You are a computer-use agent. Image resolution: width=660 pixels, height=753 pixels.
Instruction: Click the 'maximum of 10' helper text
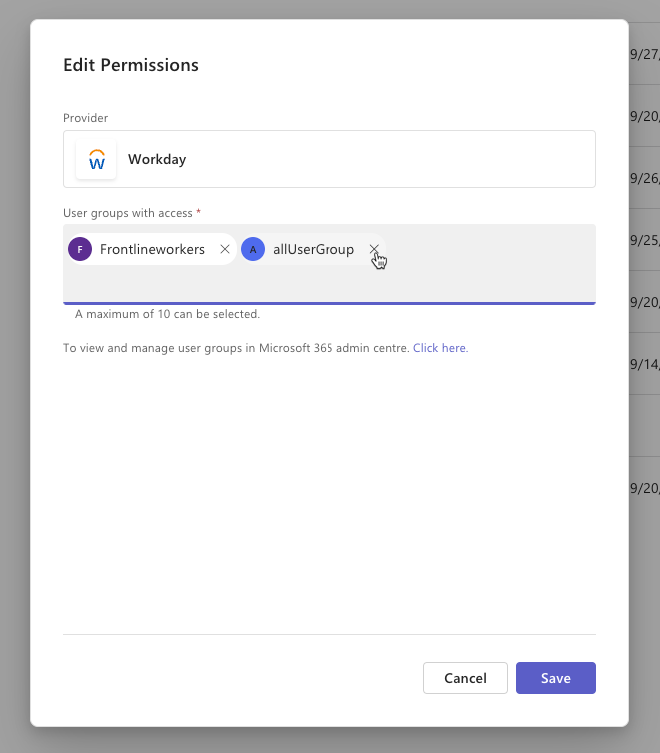[x=167, y=314]
